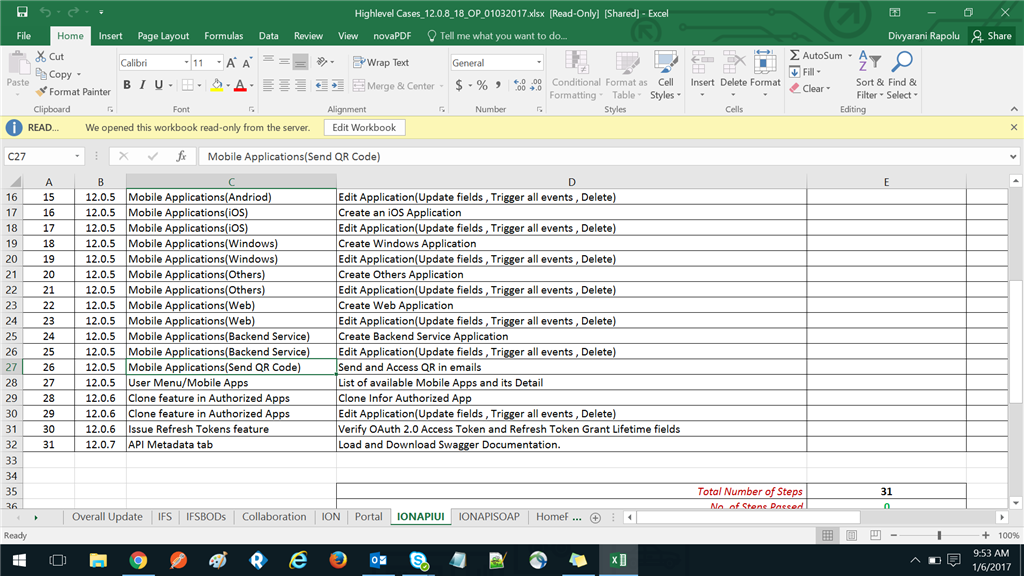Select the Format Painter brush
Screen dimensions: 1024x576
41,91
